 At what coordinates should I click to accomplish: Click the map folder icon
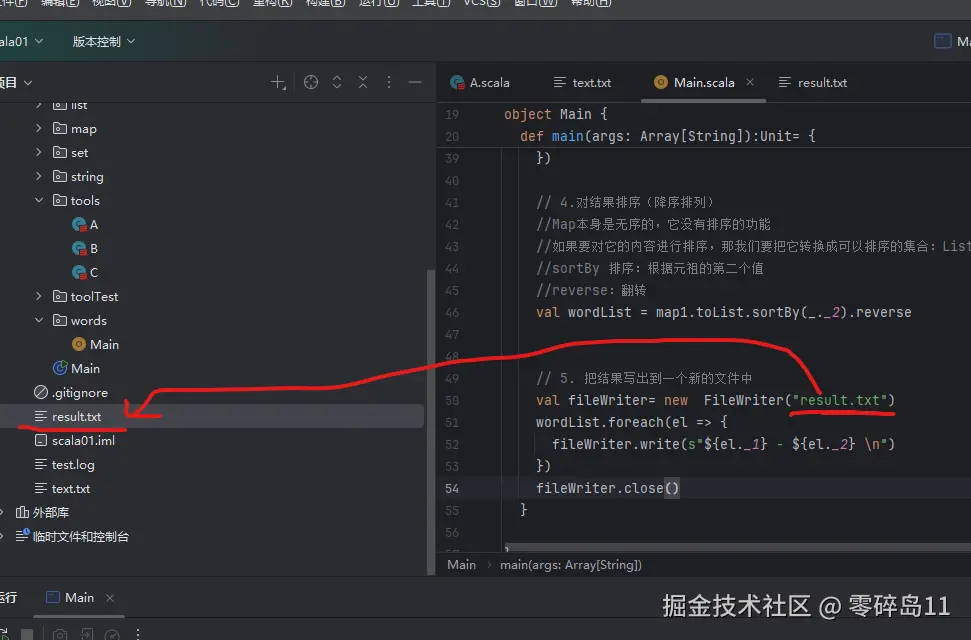tap(60, 128)
